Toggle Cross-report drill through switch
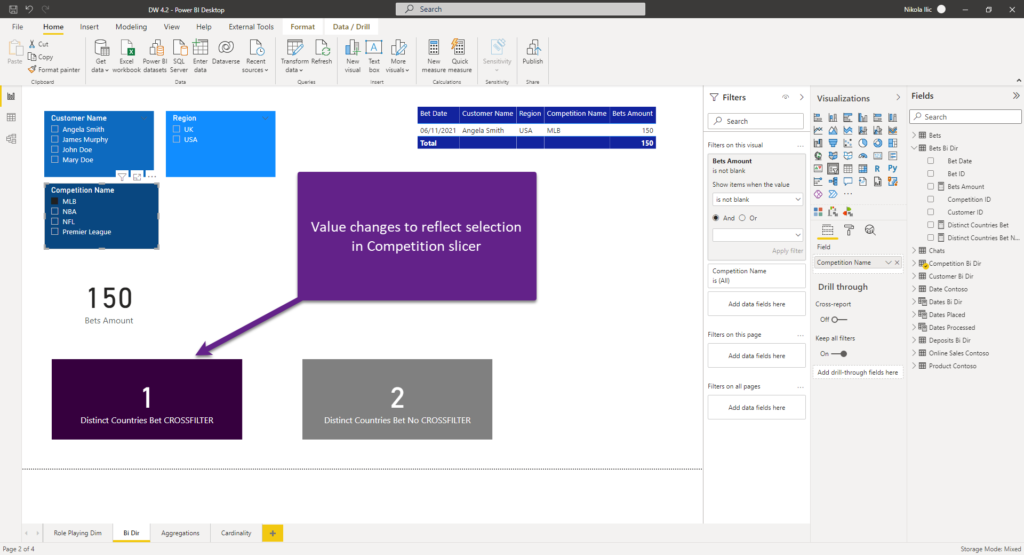The width and height of the screenshot is (1024, 555). click(x=839, y=319)
